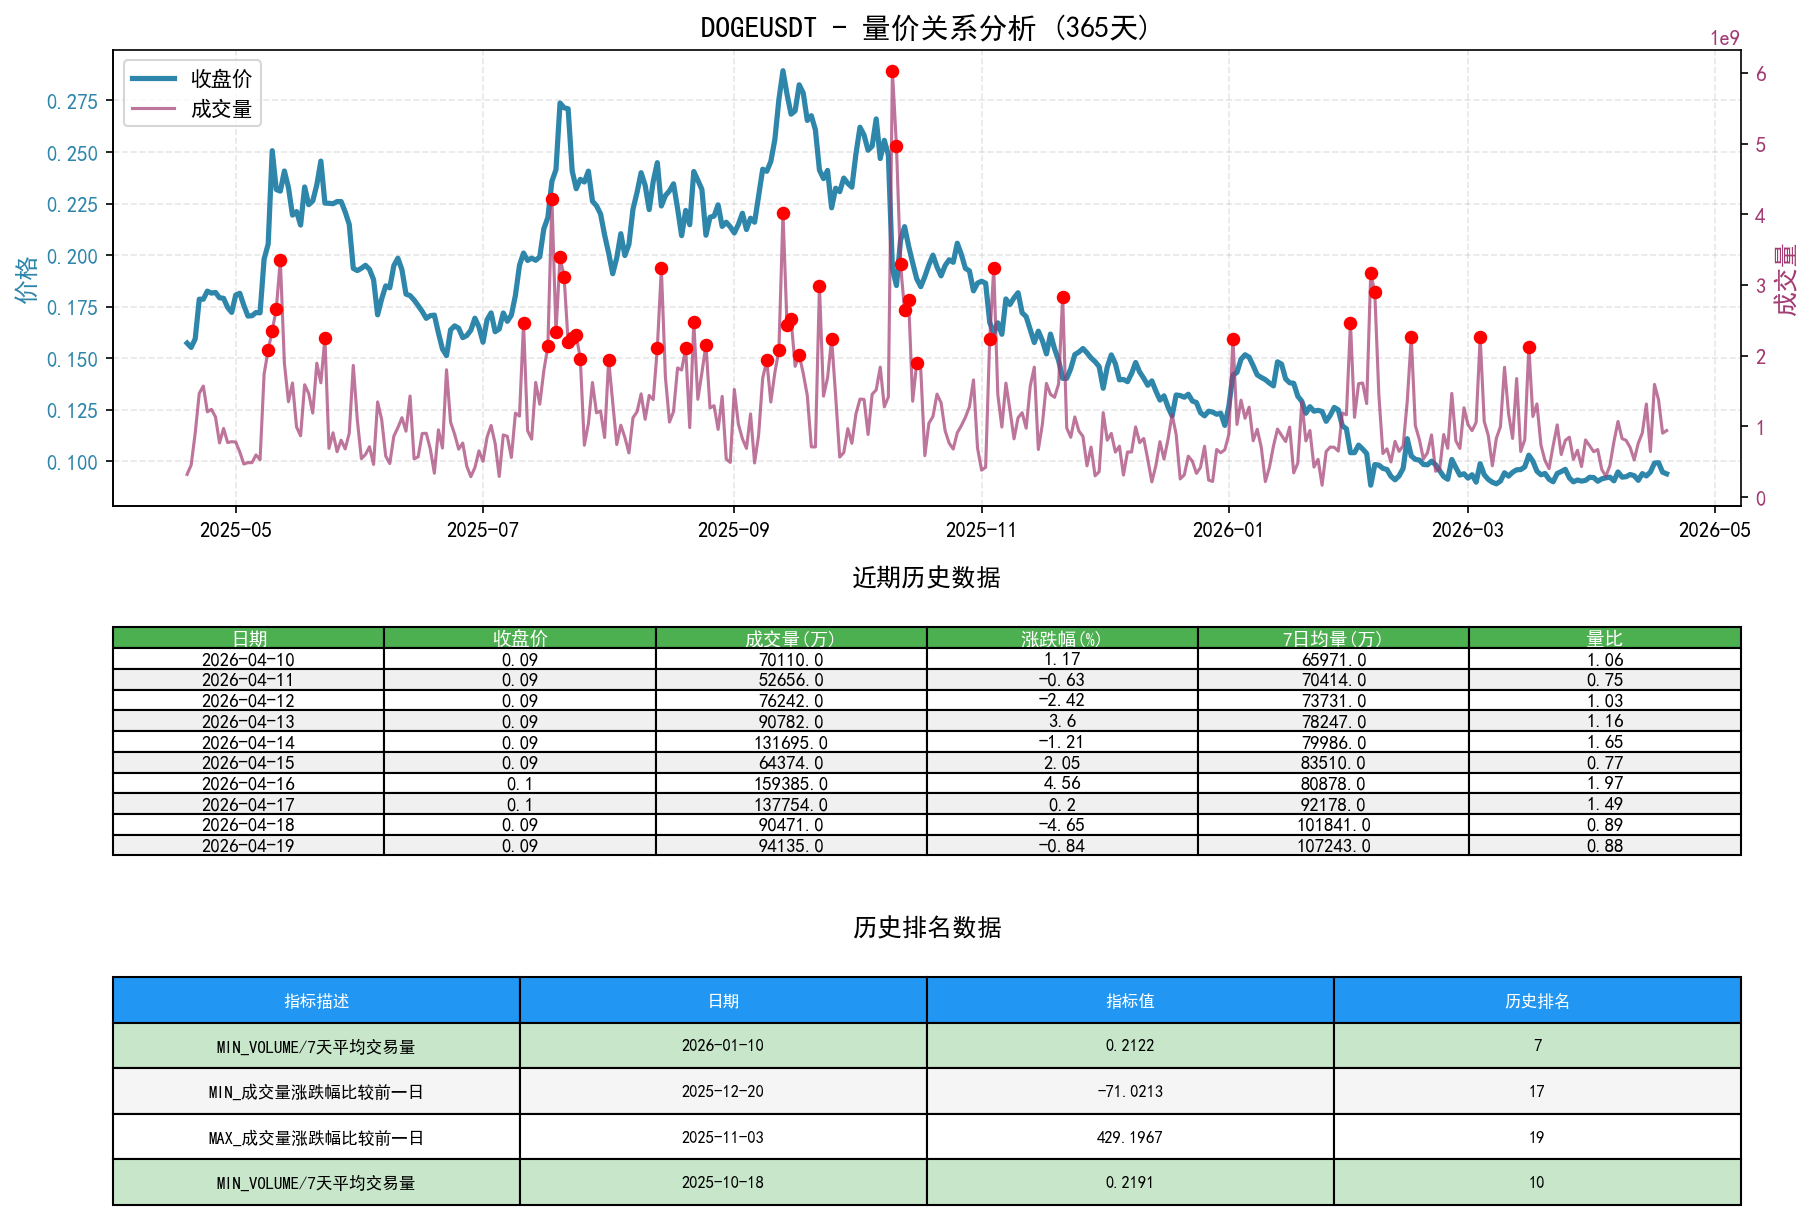Click the 涨跌幅(%) column header
The height and width of the screenshot is (1220, 1812).
[1062, 638]
